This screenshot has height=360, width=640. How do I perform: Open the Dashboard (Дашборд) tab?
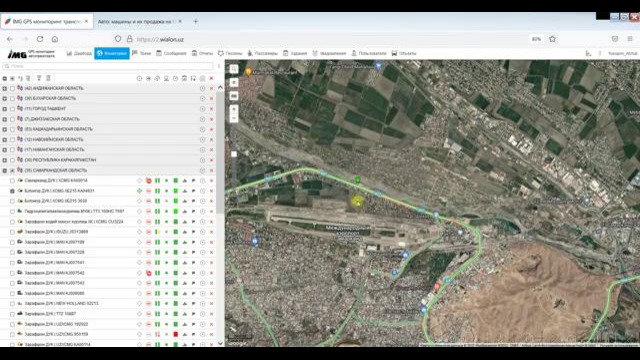point(79,53)
